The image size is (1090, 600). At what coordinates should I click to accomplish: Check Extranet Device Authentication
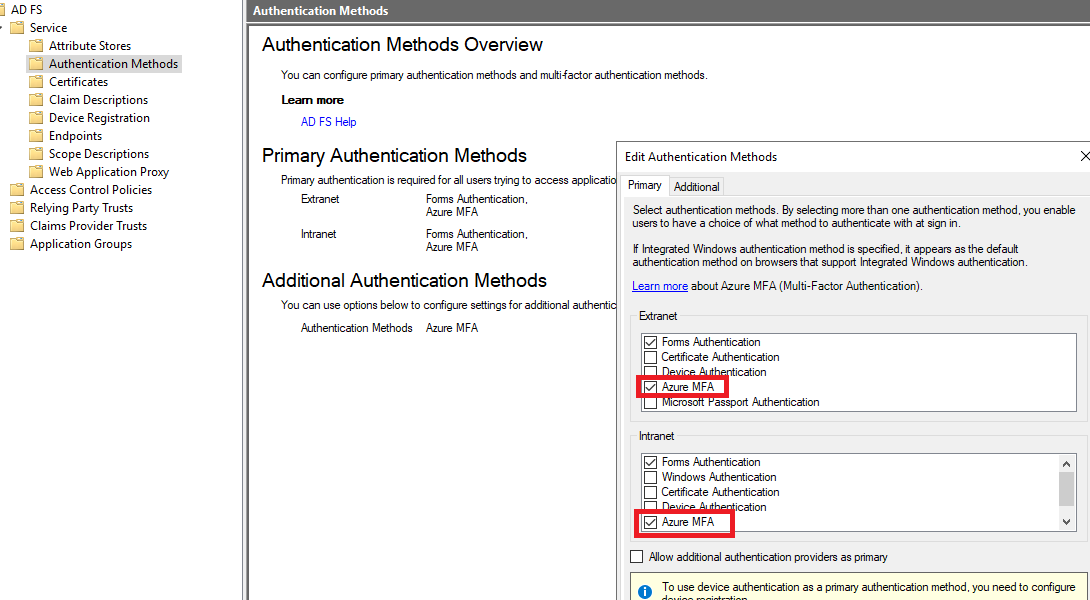(651, 371)
